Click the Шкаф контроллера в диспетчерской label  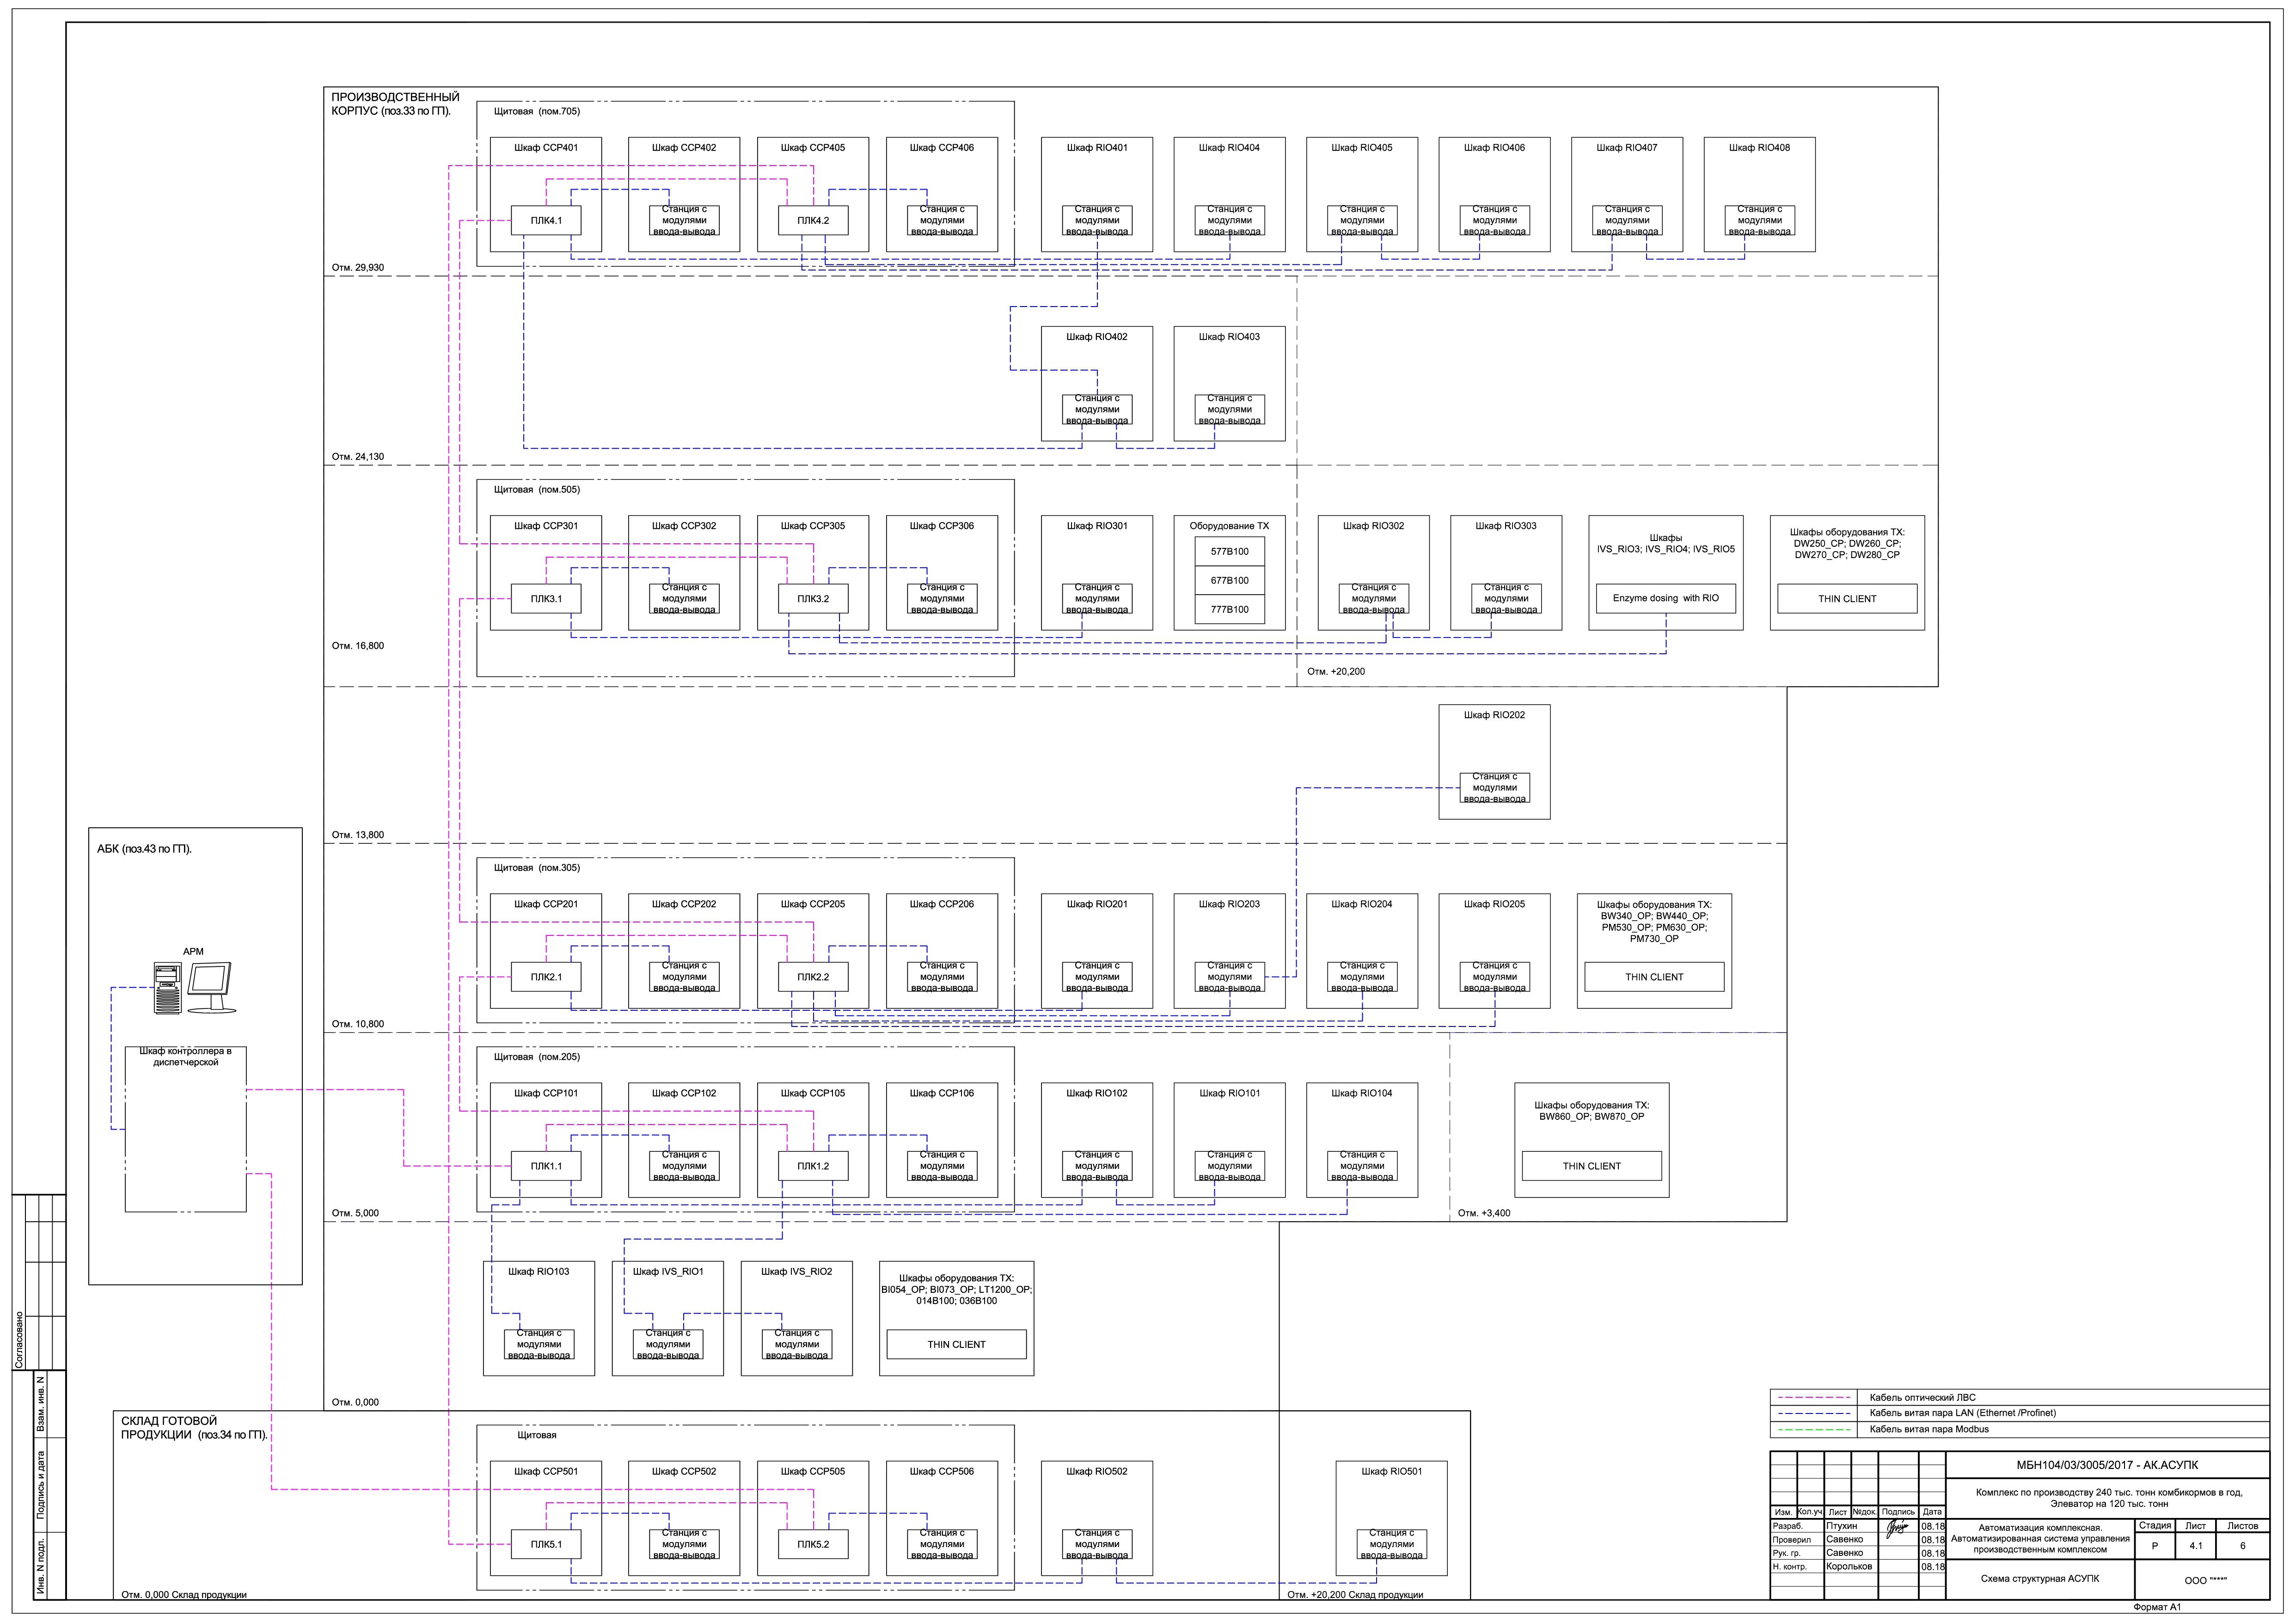(x=185, y=1057)
